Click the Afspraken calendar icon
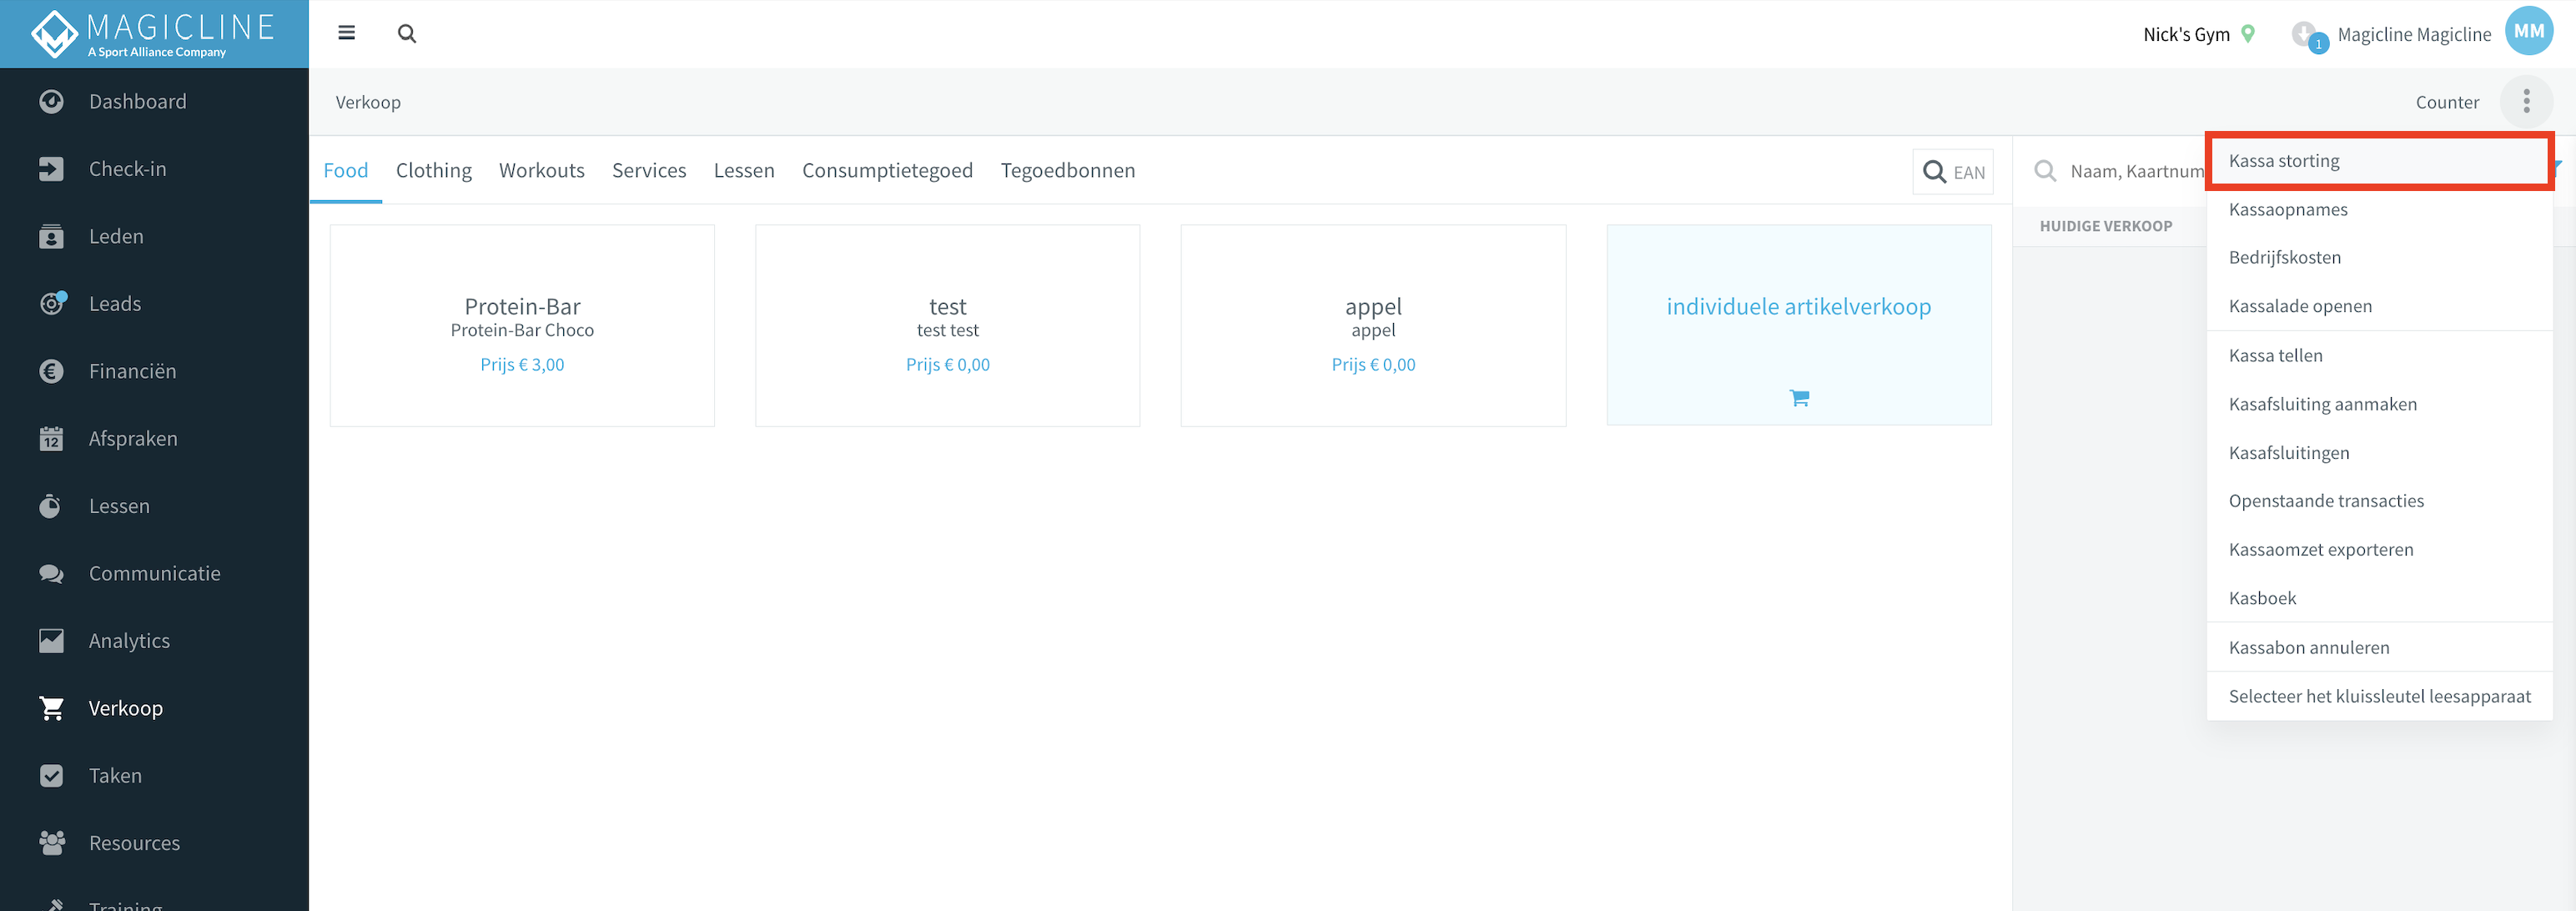This screenshot has width=2576, height=911. click(x=51, y=438)
